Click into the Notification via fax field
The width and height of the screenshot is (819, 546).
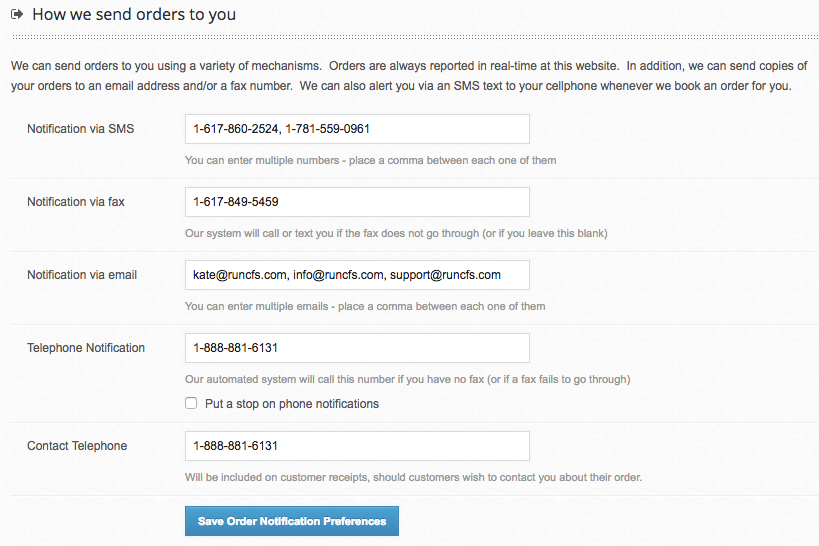tap(357, 202)
